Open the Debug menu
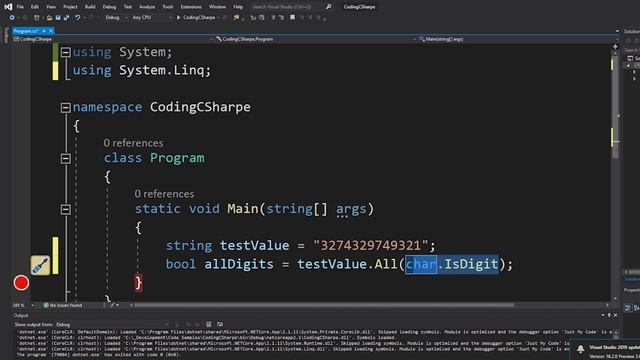 click(109, 7)
